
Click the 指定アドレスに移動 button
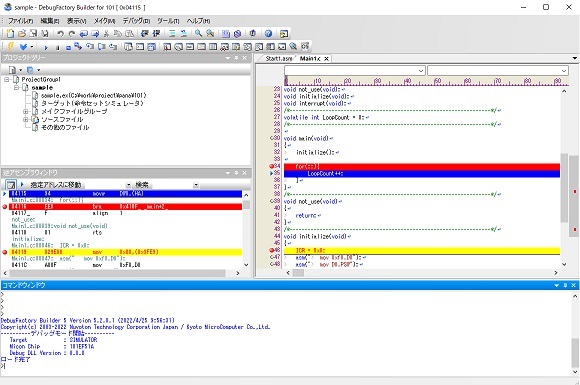click(x=55, y=185)
